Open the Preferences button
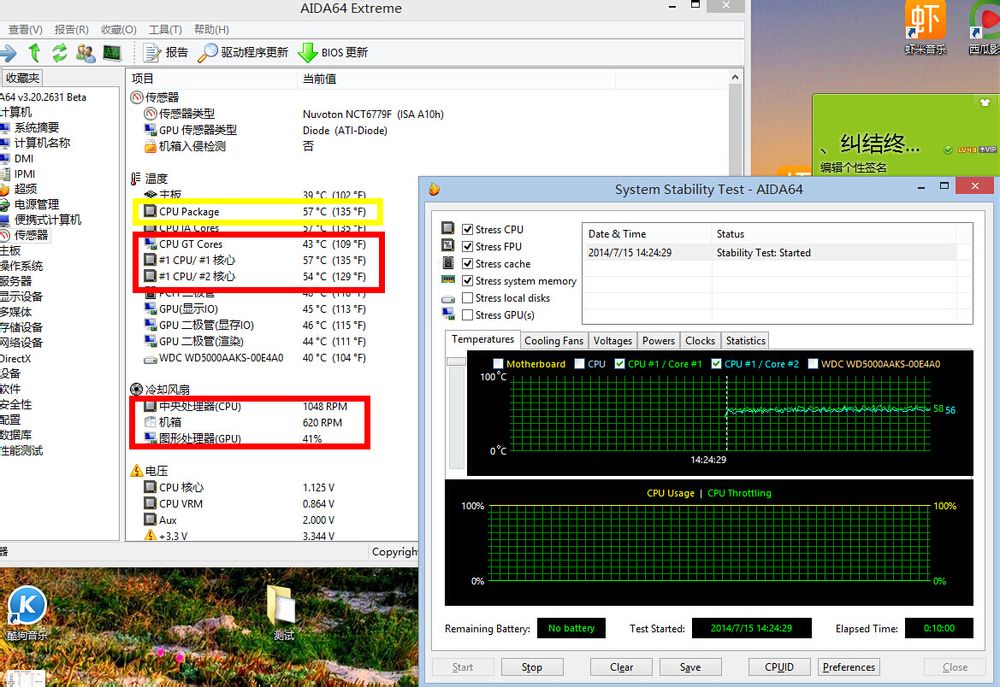This screenshot has width=1000, height=687. pyautogui.click(x=849, y=667)
